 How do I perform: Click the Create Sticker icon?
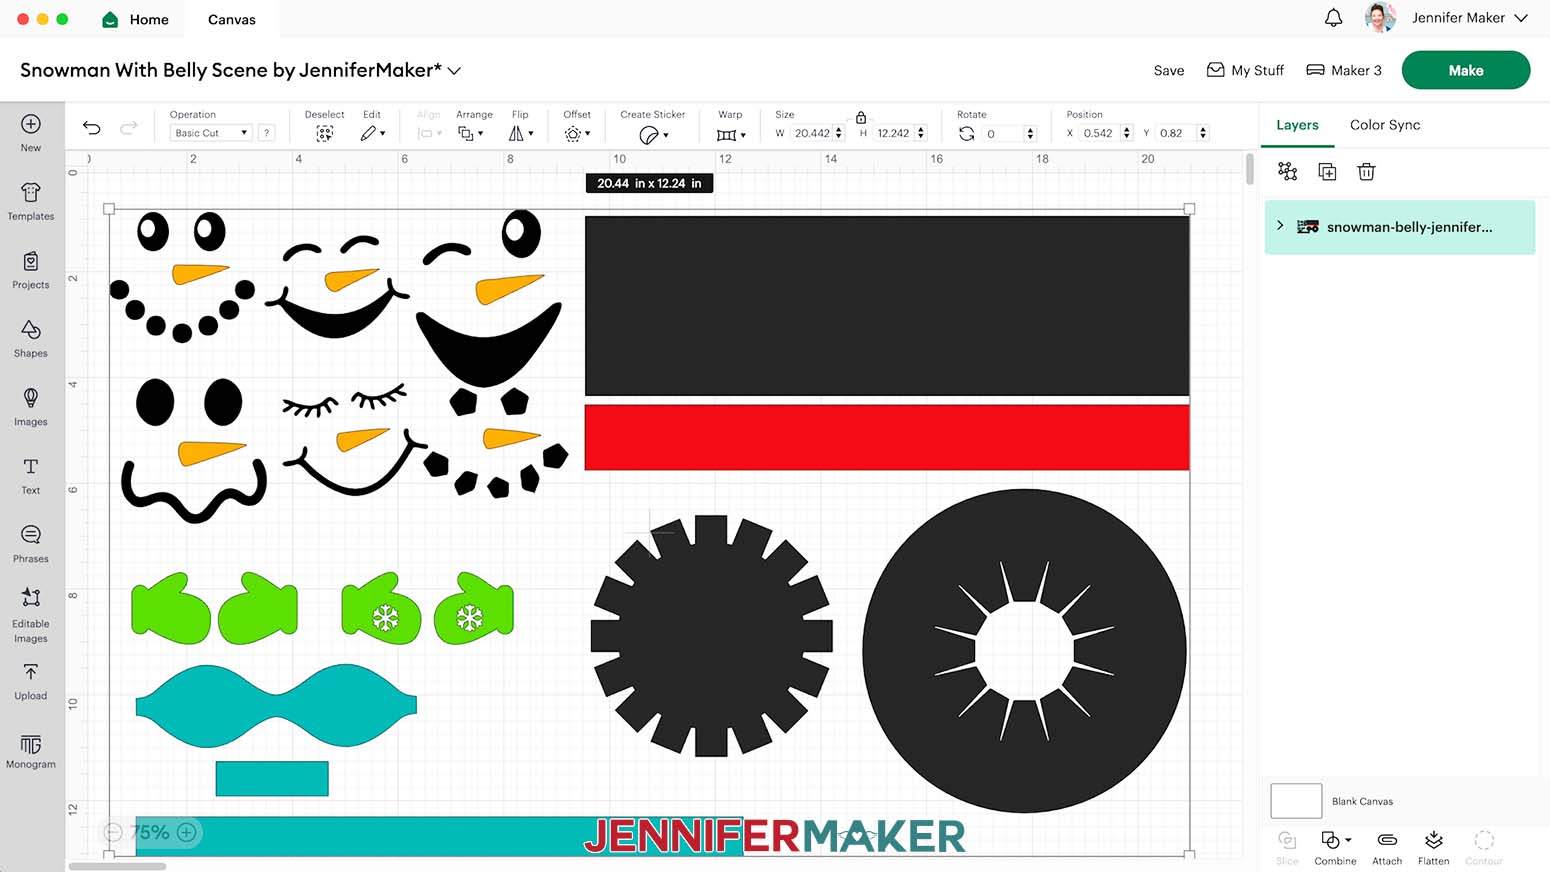pyautogui.click(x=649, y=134)
